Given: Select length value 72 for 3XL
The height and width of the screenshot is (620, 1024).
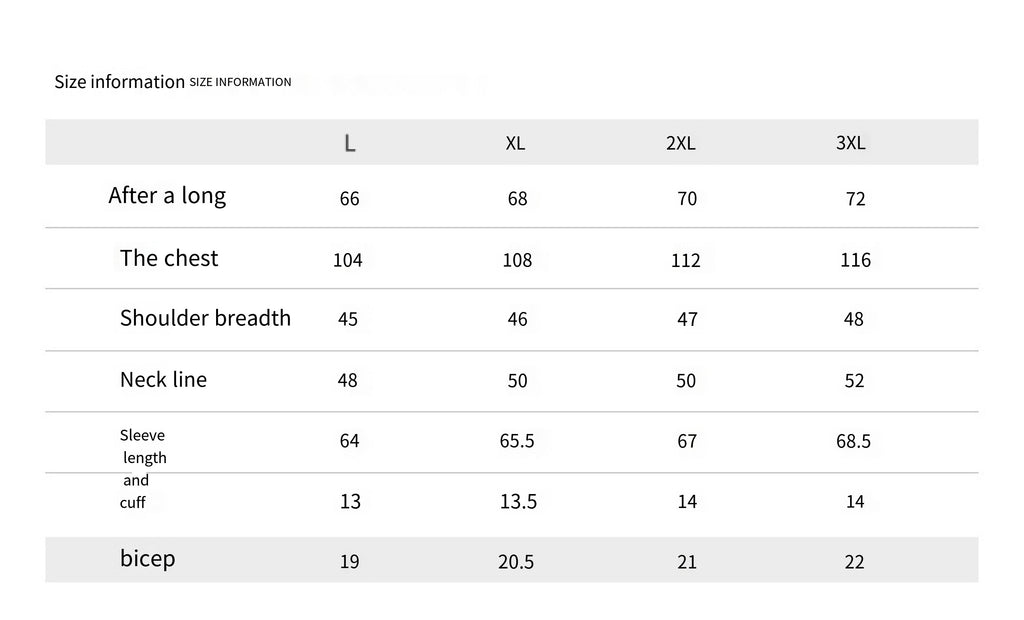Looking at the screenshot, I should coord(855,199).
